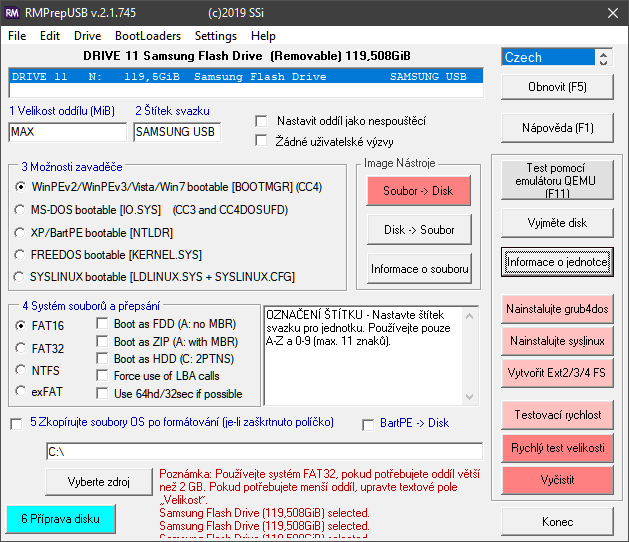Image resolution: width=629 pixels, height=542 pixels.
Task: Select MS-DOS bootable [IO.SYS] option
Action: click(20, 210)
